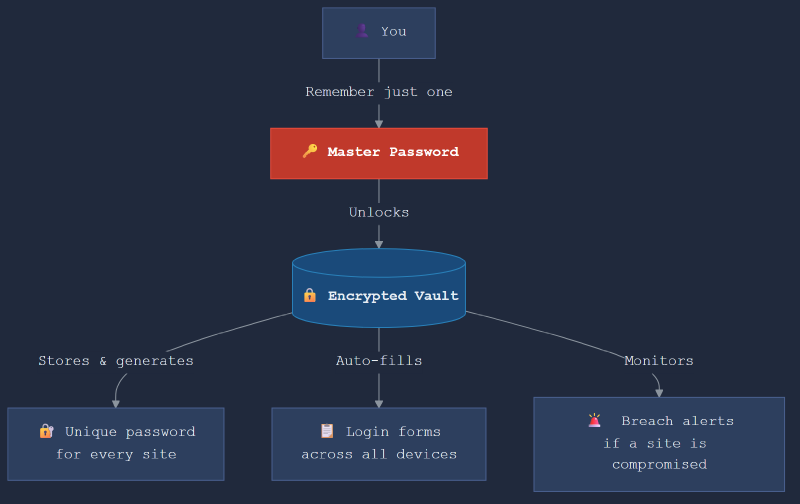Click the key icon in Master Password
The height and width of the screenshot is (504, 800).
pos(310,151)
